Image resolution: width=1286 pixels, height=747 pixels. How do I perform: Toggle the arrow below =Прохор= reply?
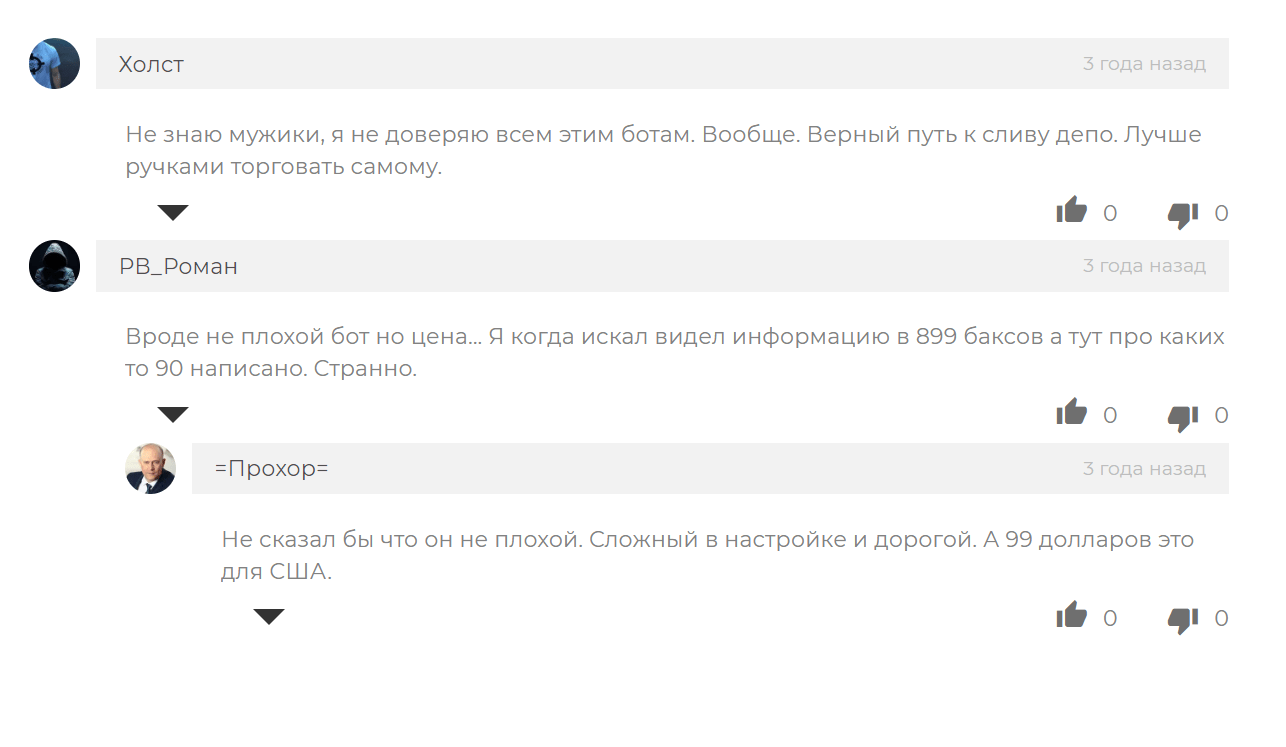click(x=269, y=616)
